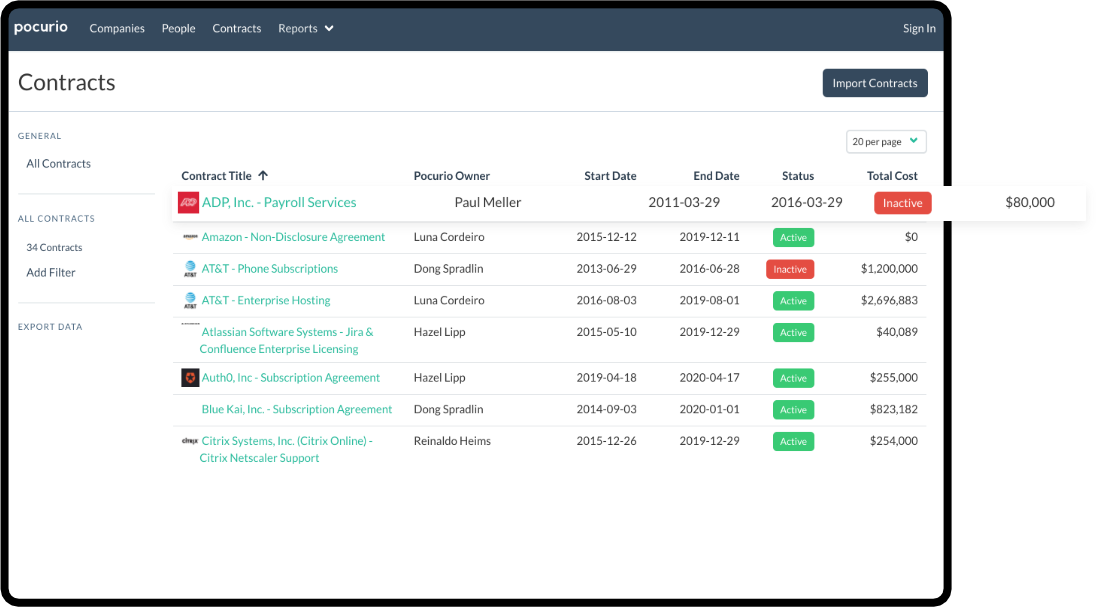Click start date 2011-03-29
Image resolution: width=1096 pixels, height=607 pixels.
(684, 202)
